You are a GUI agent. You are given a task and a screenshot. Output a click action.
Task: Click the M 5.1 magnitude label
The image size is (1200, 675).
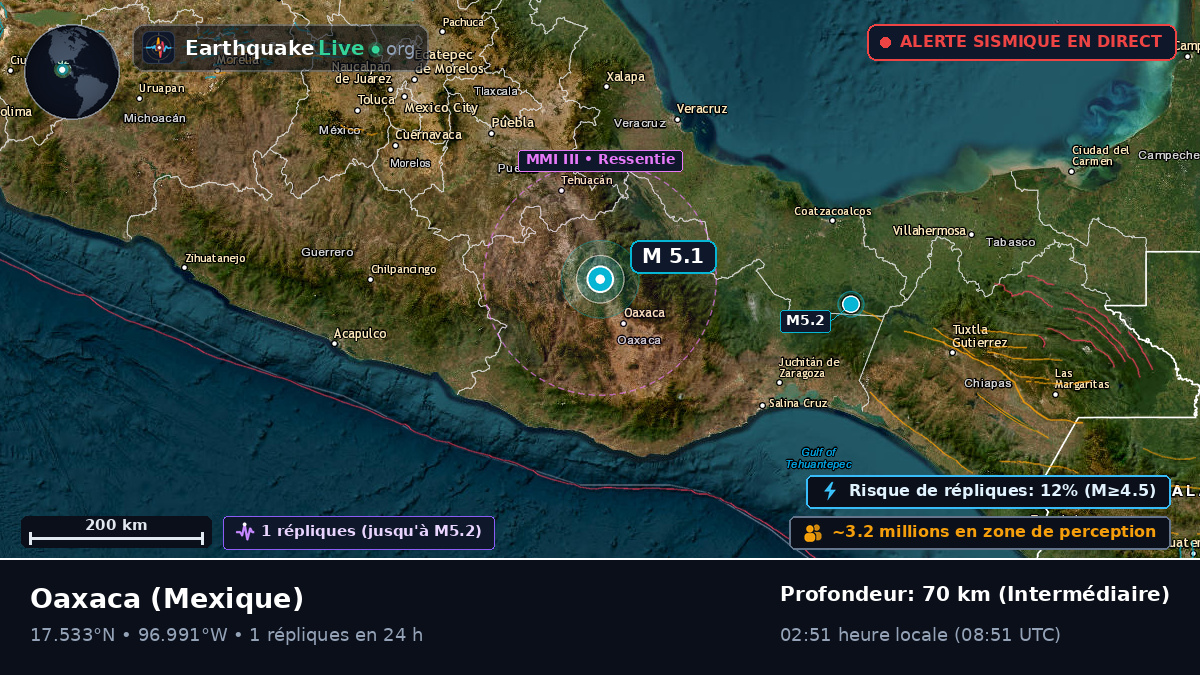pos(673,257)
